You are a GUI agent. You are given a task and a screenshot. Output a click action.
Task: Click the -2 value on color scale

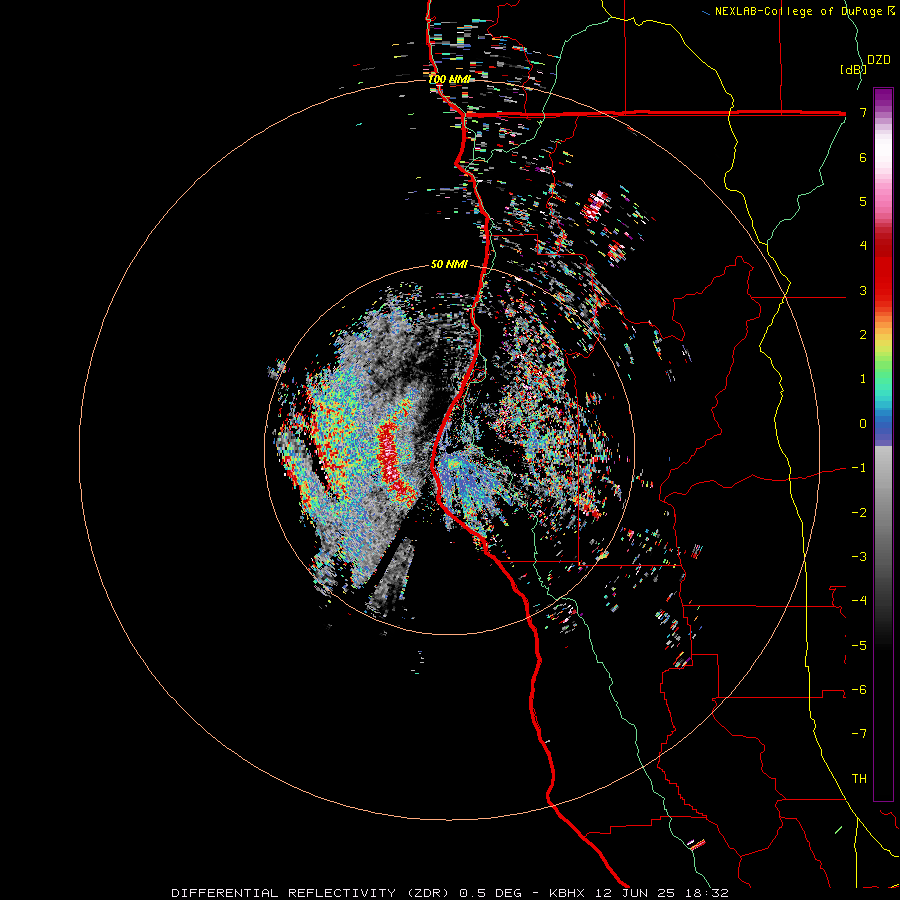tap(859, 513)
